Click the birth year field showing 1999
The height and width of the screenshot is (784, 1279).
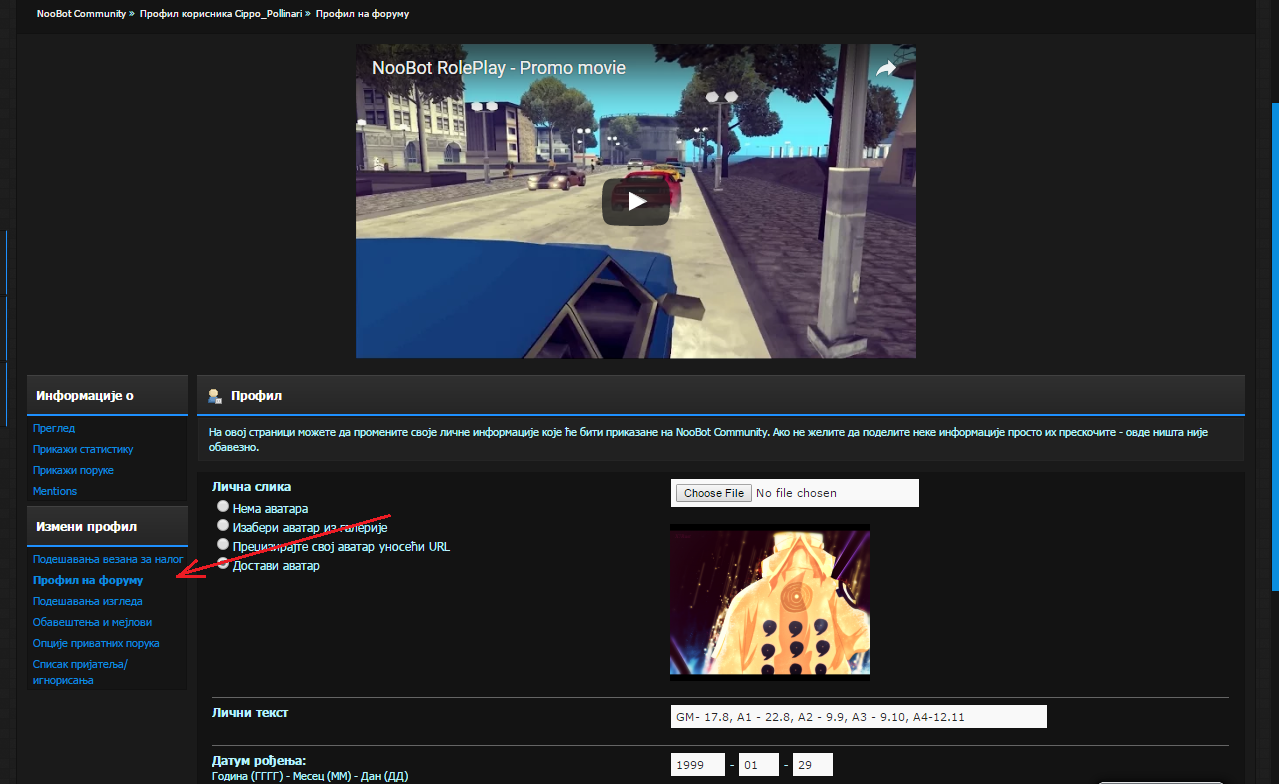(x=697, y=765)
